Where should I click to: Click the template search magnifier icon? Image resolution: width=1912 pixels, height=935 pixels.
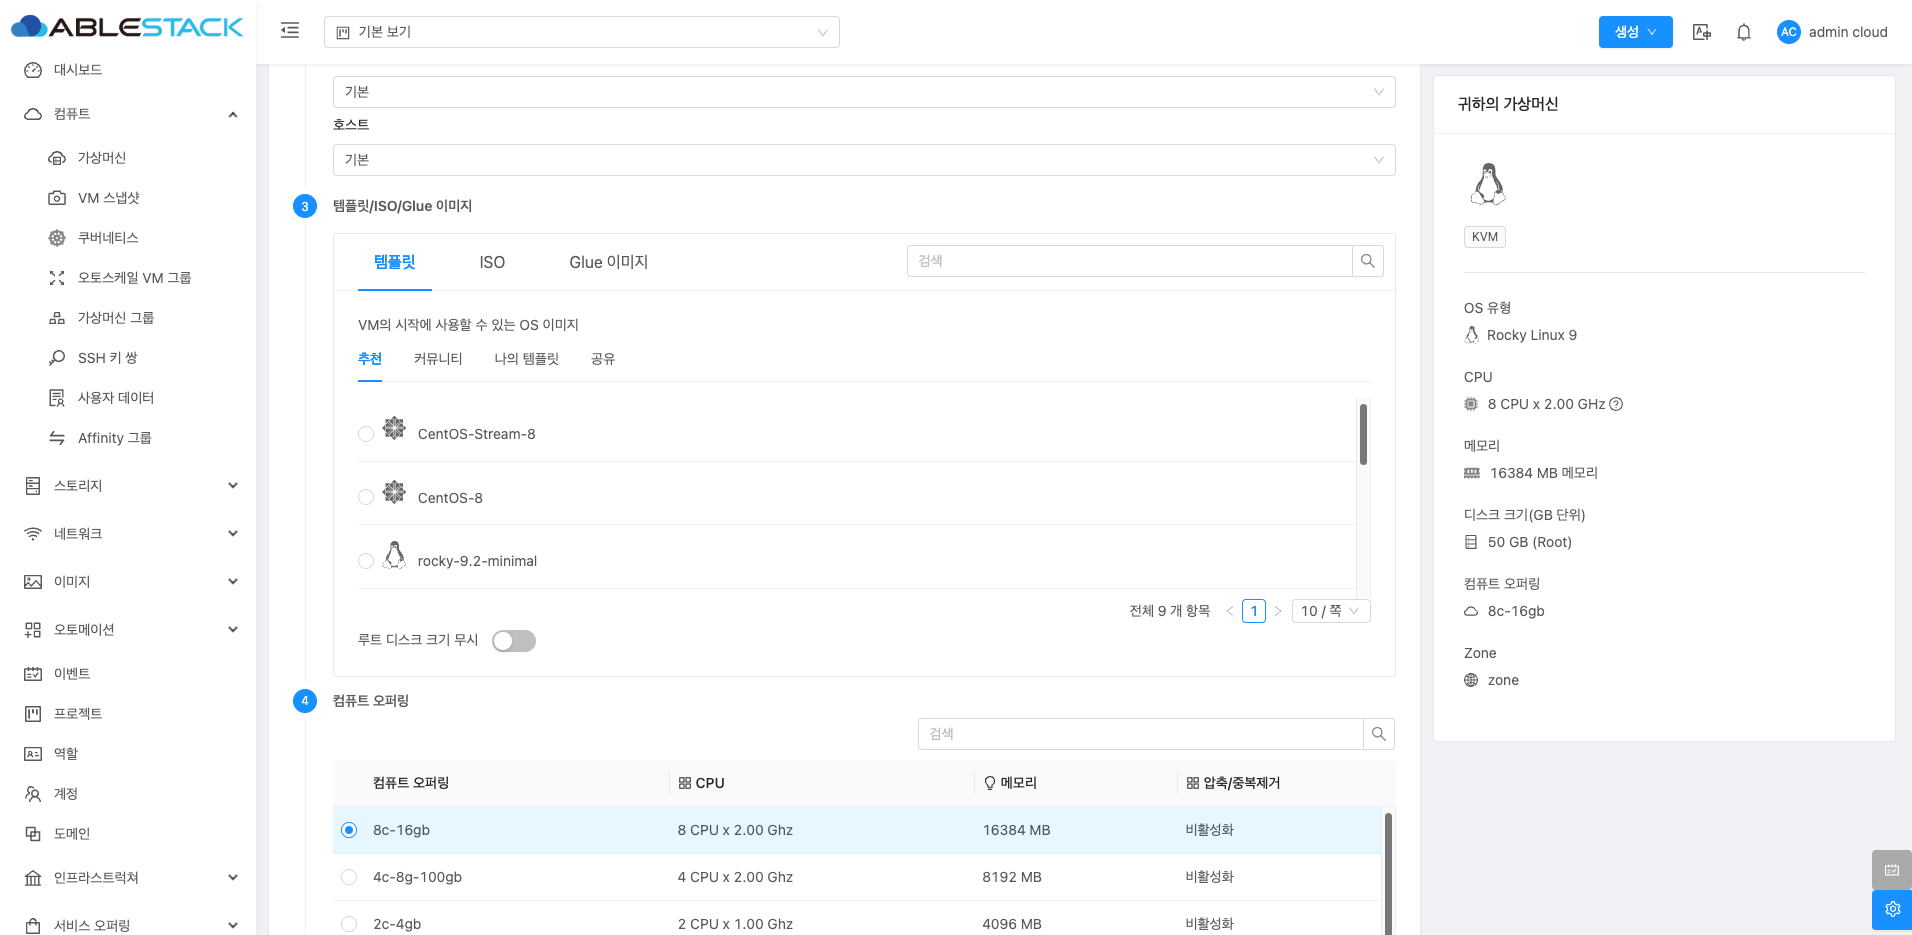pyautogui.click(x=1367, y=261)
